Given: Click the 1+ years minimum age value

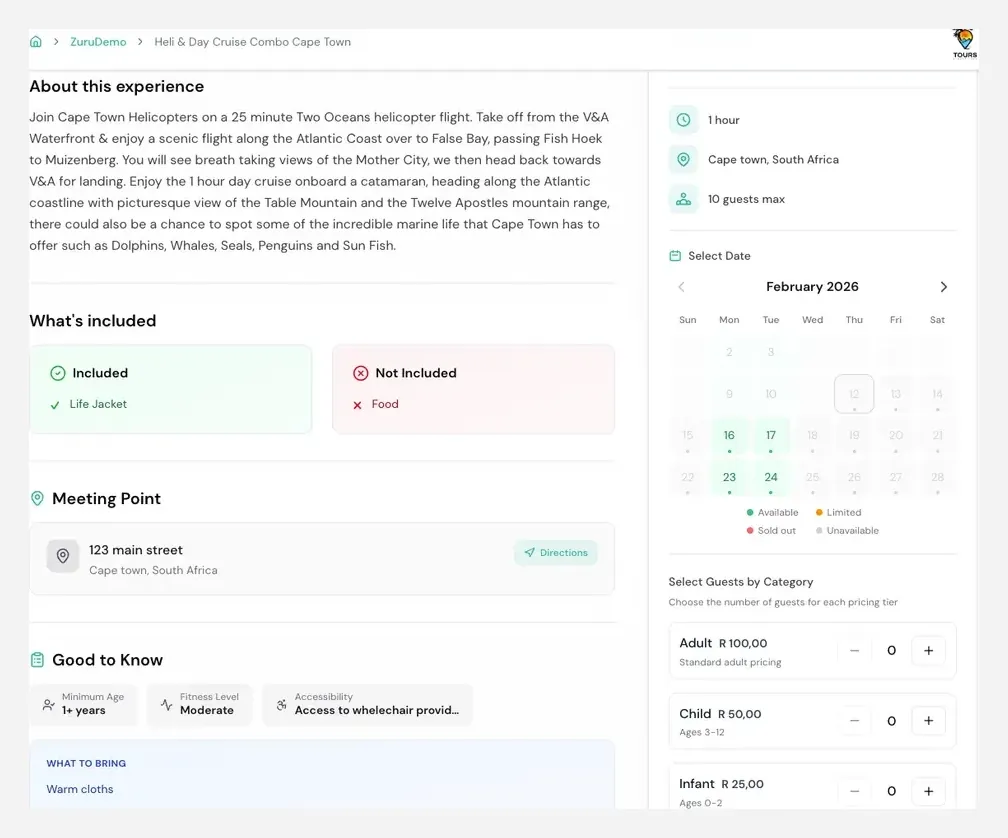Looking at the screenshot, I should (84, 710).
